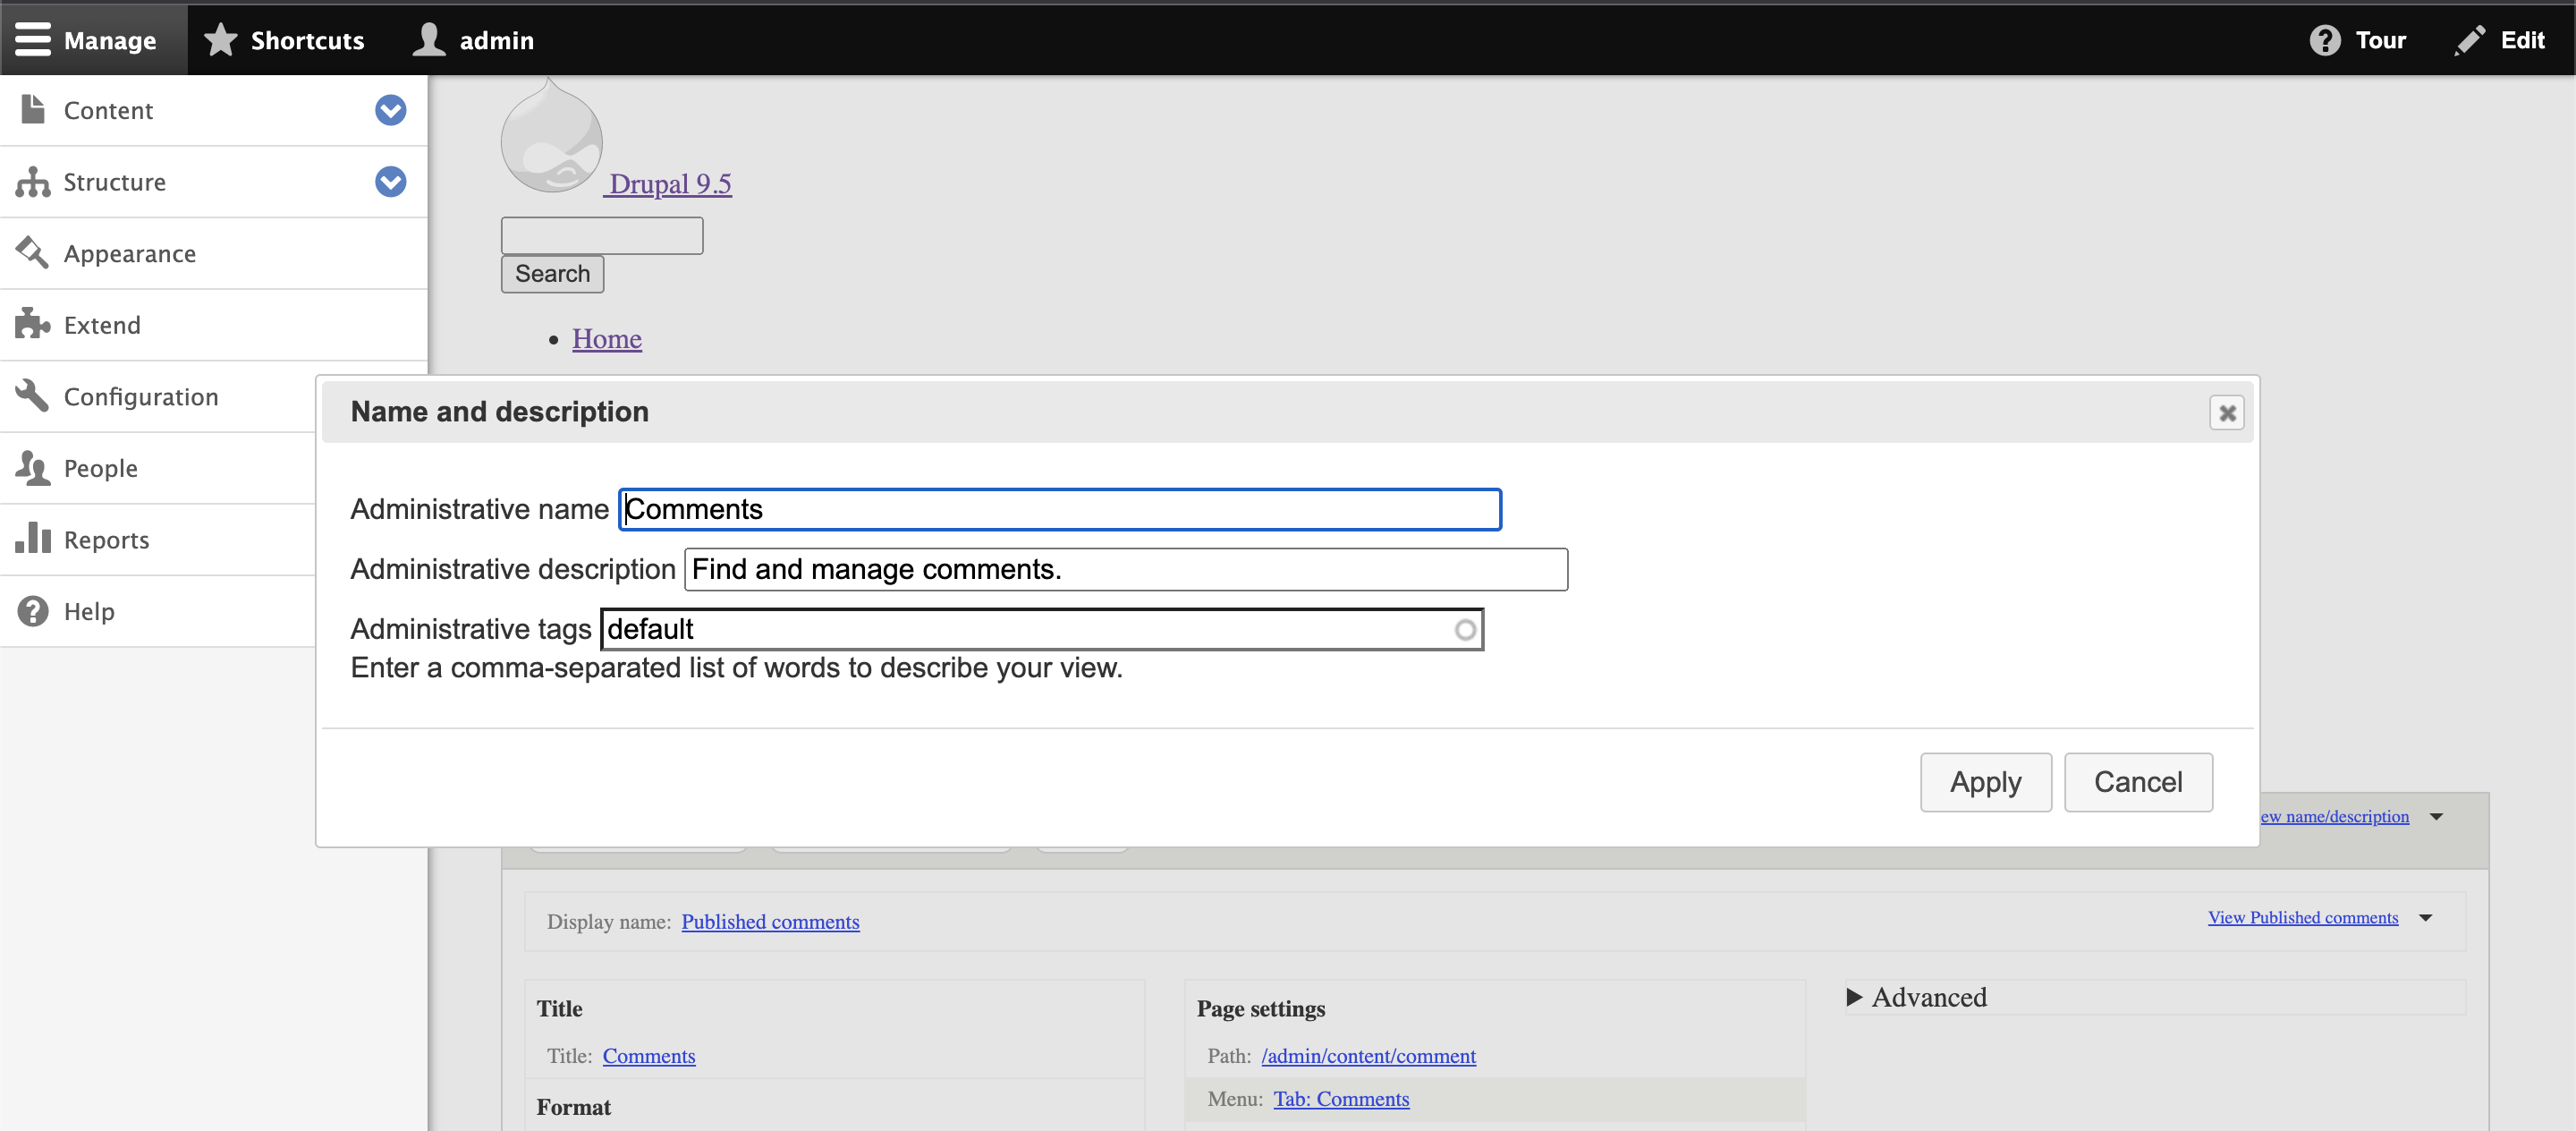The width and height of the screenshot is (2576, 1131).
Task: Start the site Tour via help icon
Action: tap(2326, 39)
